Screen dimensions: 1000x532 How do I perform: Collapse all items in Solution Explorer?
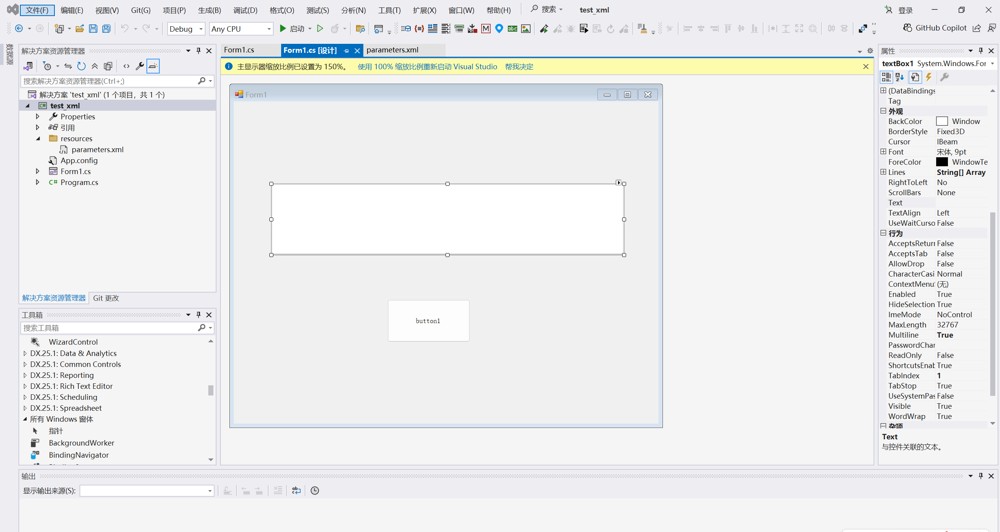[94, 66]
